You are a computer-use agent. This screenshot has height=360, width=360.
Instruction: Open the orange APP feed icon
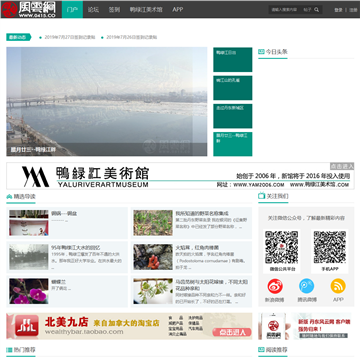point(338,286)
